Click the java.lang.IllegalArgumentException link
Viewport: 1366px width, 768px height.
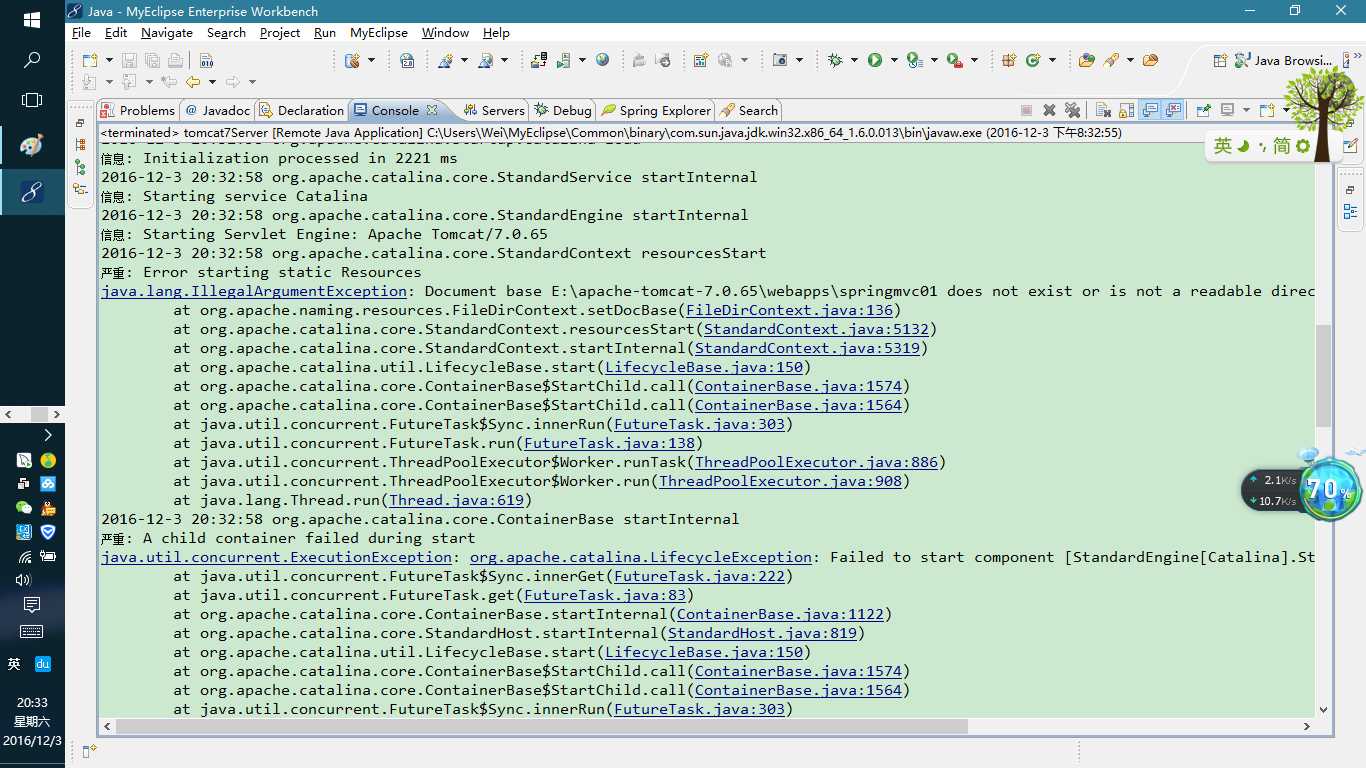[x=254, y=291]
